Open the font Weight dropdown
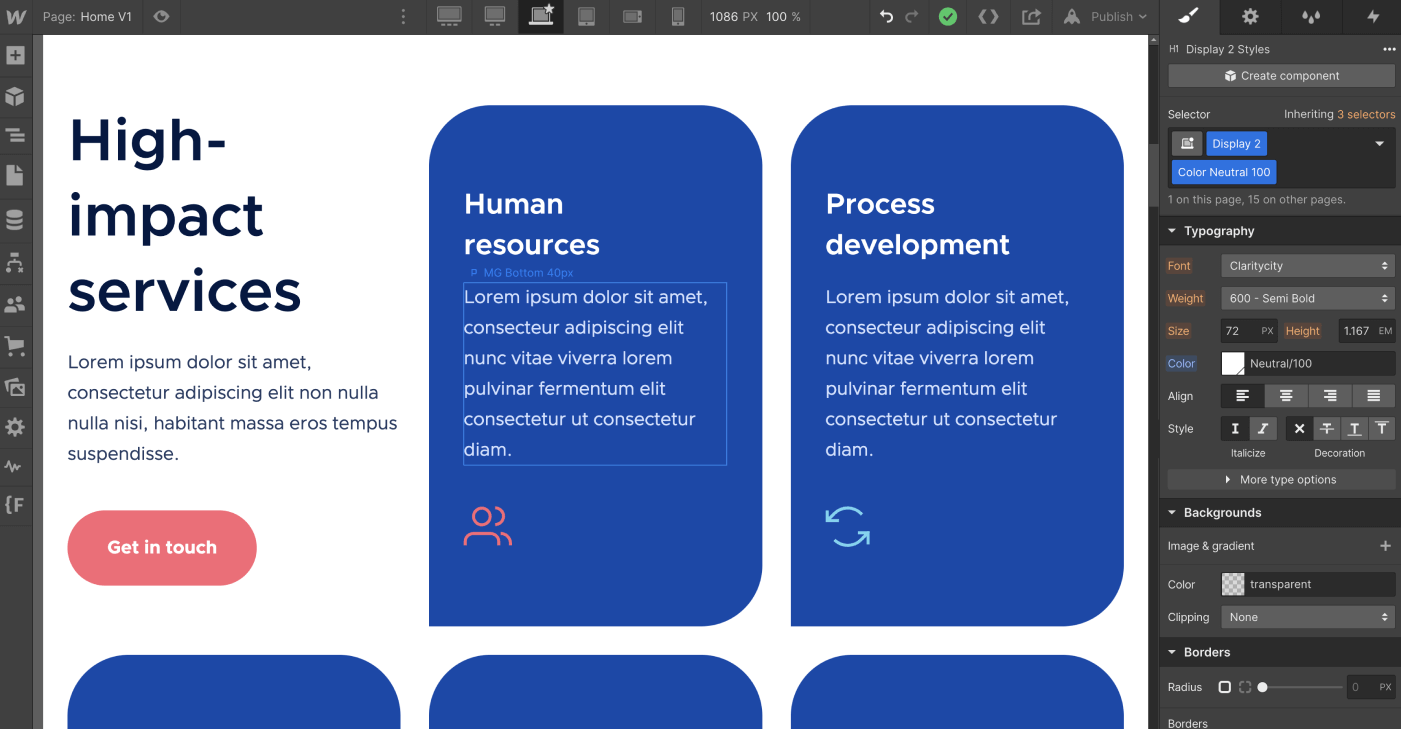This screenshot has height=729, width=1401. 1307,298
